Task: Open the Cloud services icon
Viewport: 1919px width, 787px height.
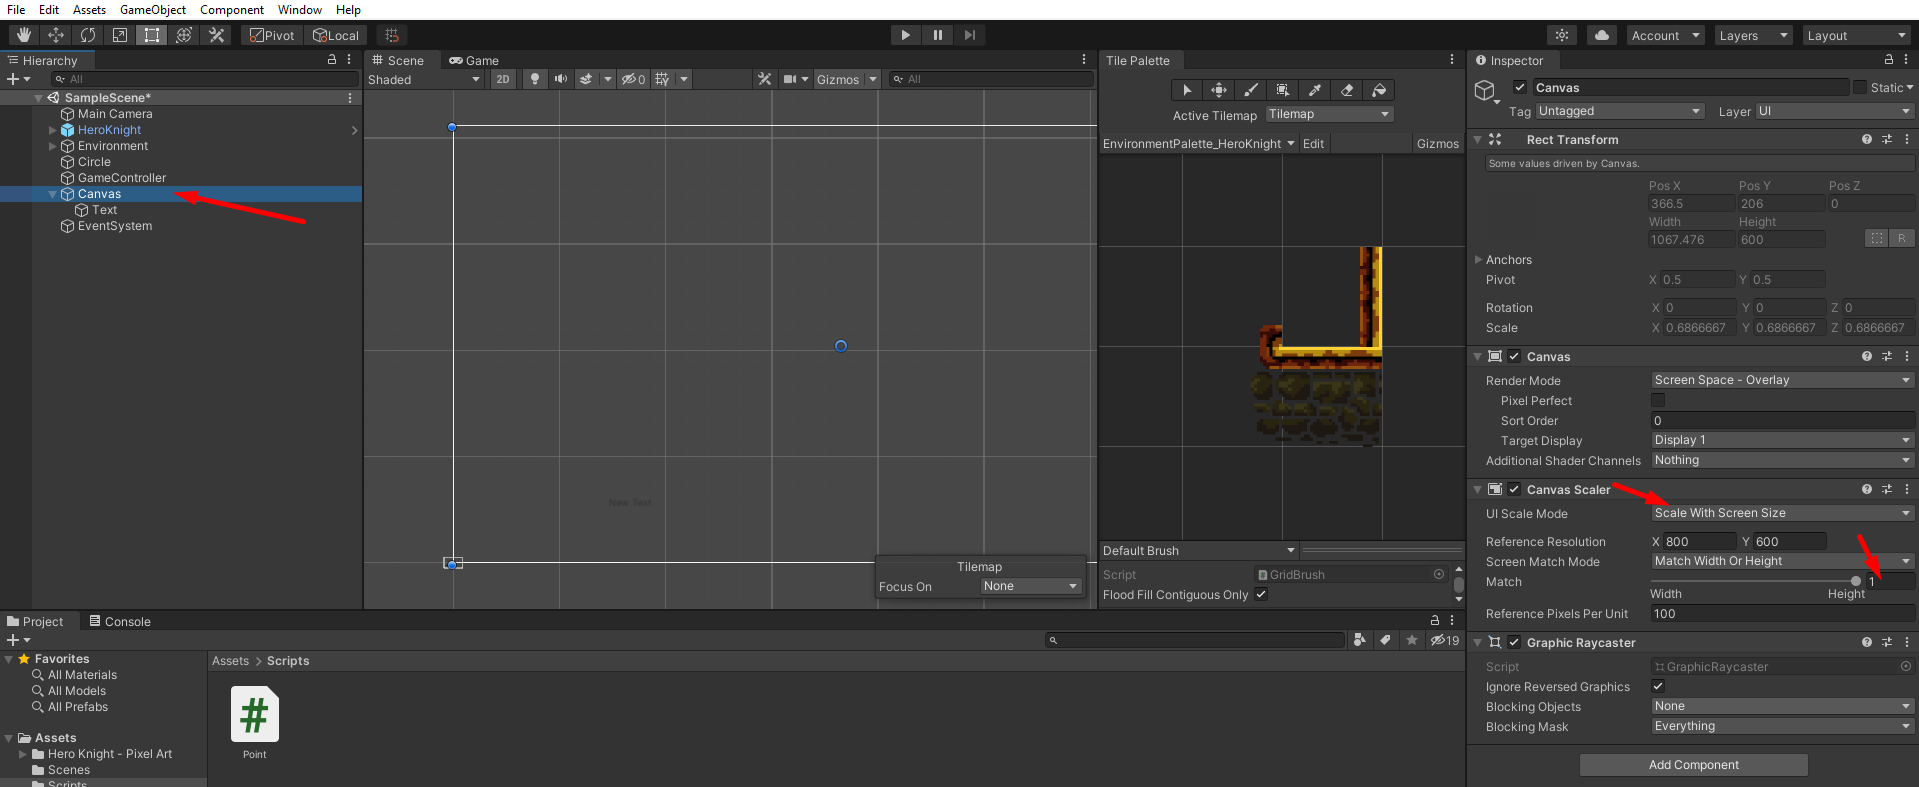Action: pos(1602,35)
